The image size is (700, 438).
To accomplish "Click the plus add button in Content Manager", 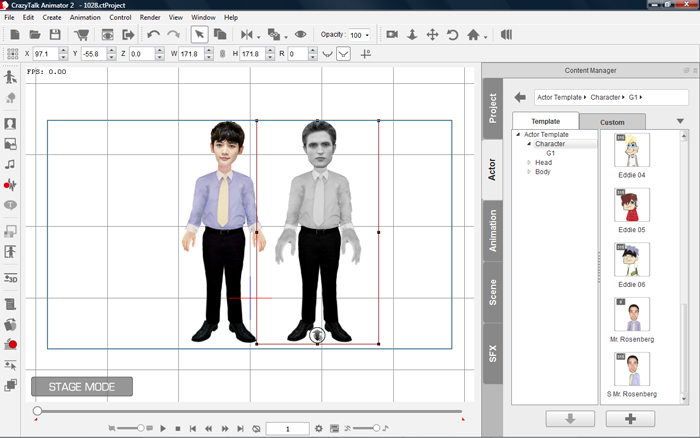I will (630, 418).
